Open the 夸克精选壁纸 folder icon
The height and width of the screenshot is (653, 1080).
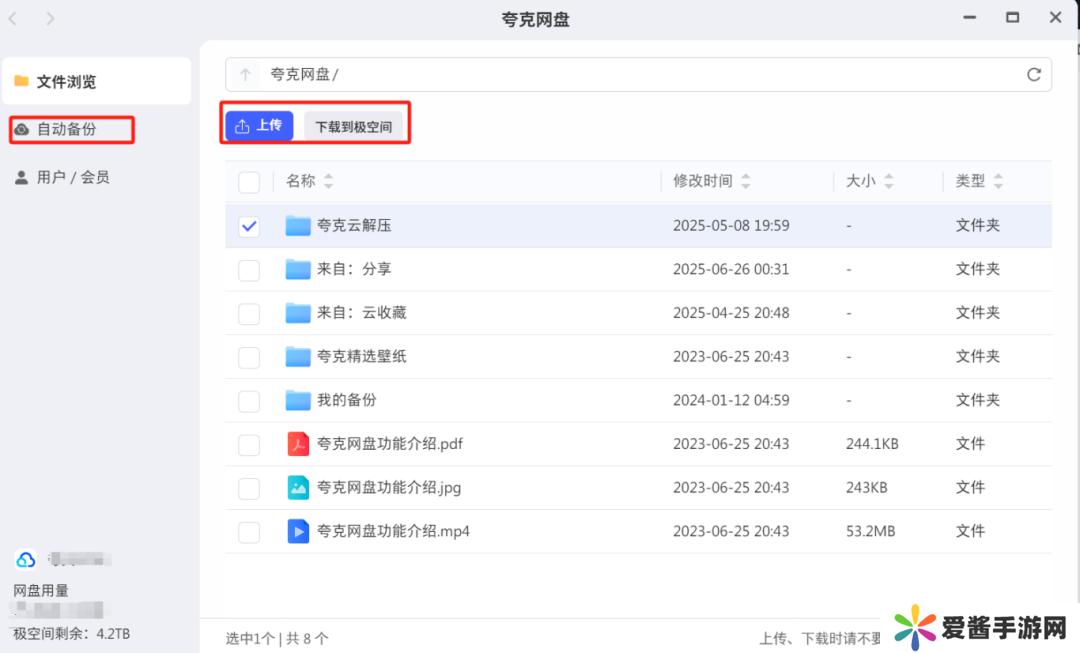(x=298, y=357)
